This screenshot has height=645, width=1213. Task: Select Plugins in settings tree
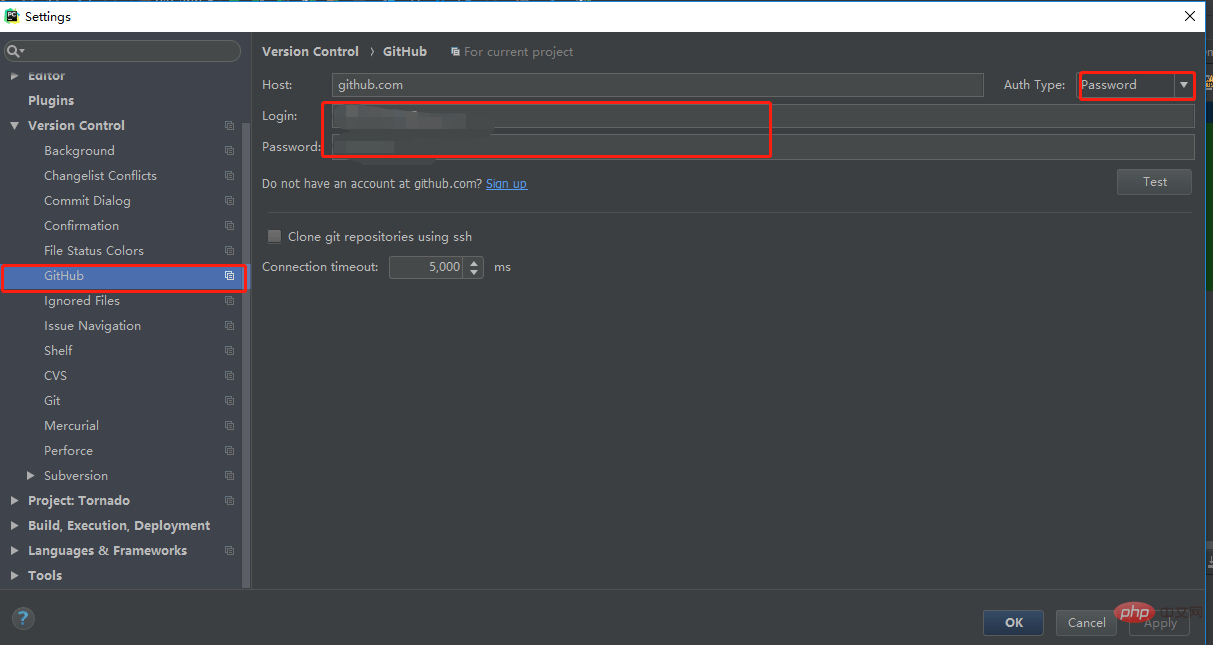coord(51,101)
